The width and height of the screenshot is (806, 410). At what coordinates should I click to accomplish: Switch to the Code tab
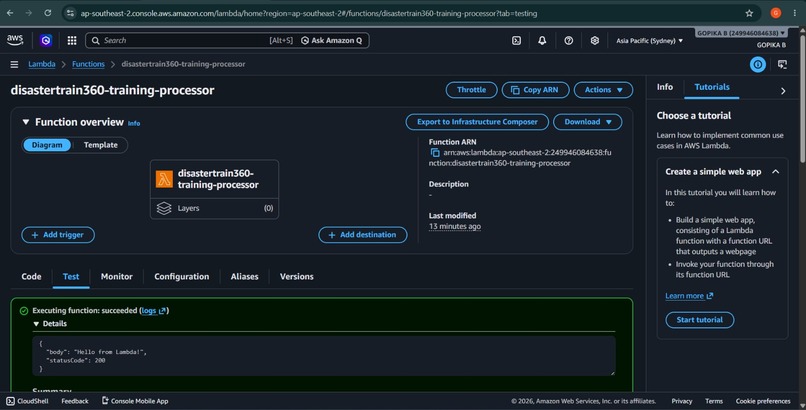31,276
